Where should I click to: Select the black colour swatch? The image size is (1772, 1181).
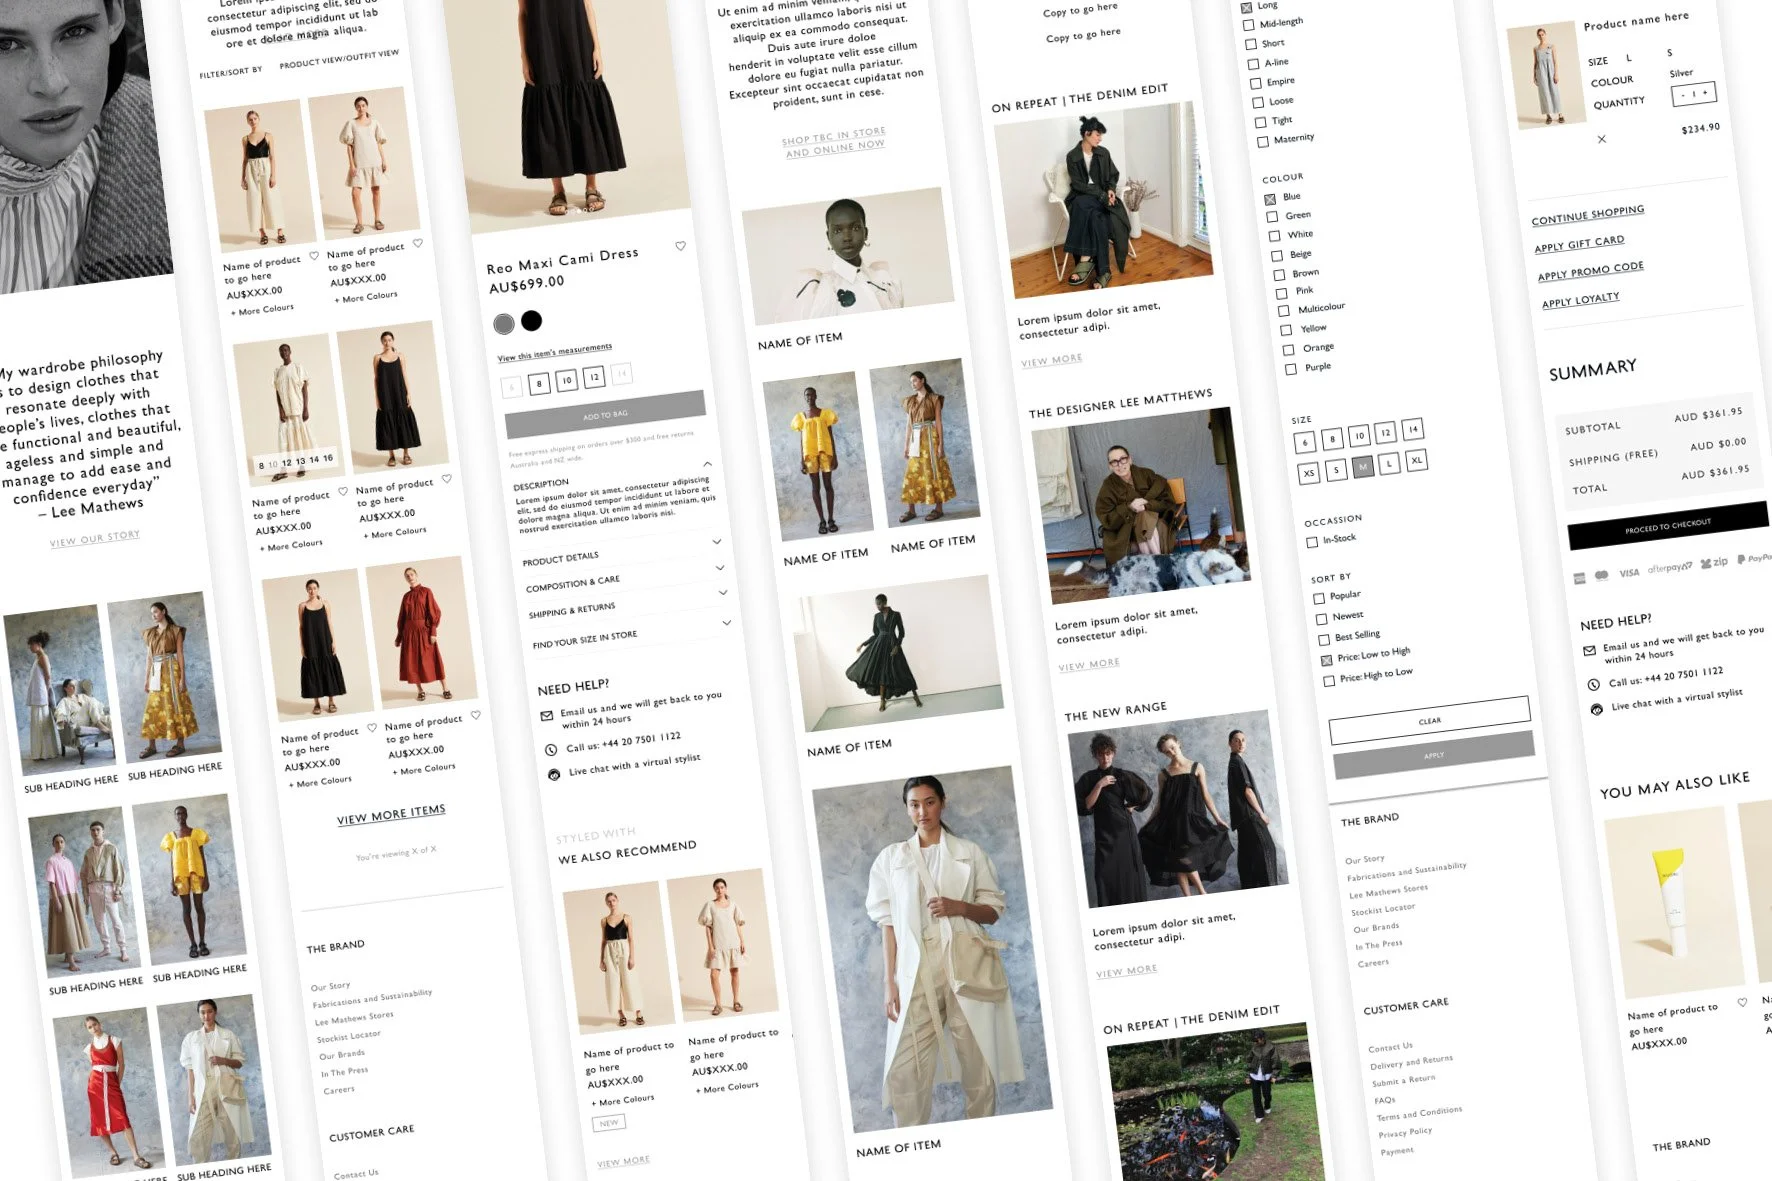tap(532, 320)
